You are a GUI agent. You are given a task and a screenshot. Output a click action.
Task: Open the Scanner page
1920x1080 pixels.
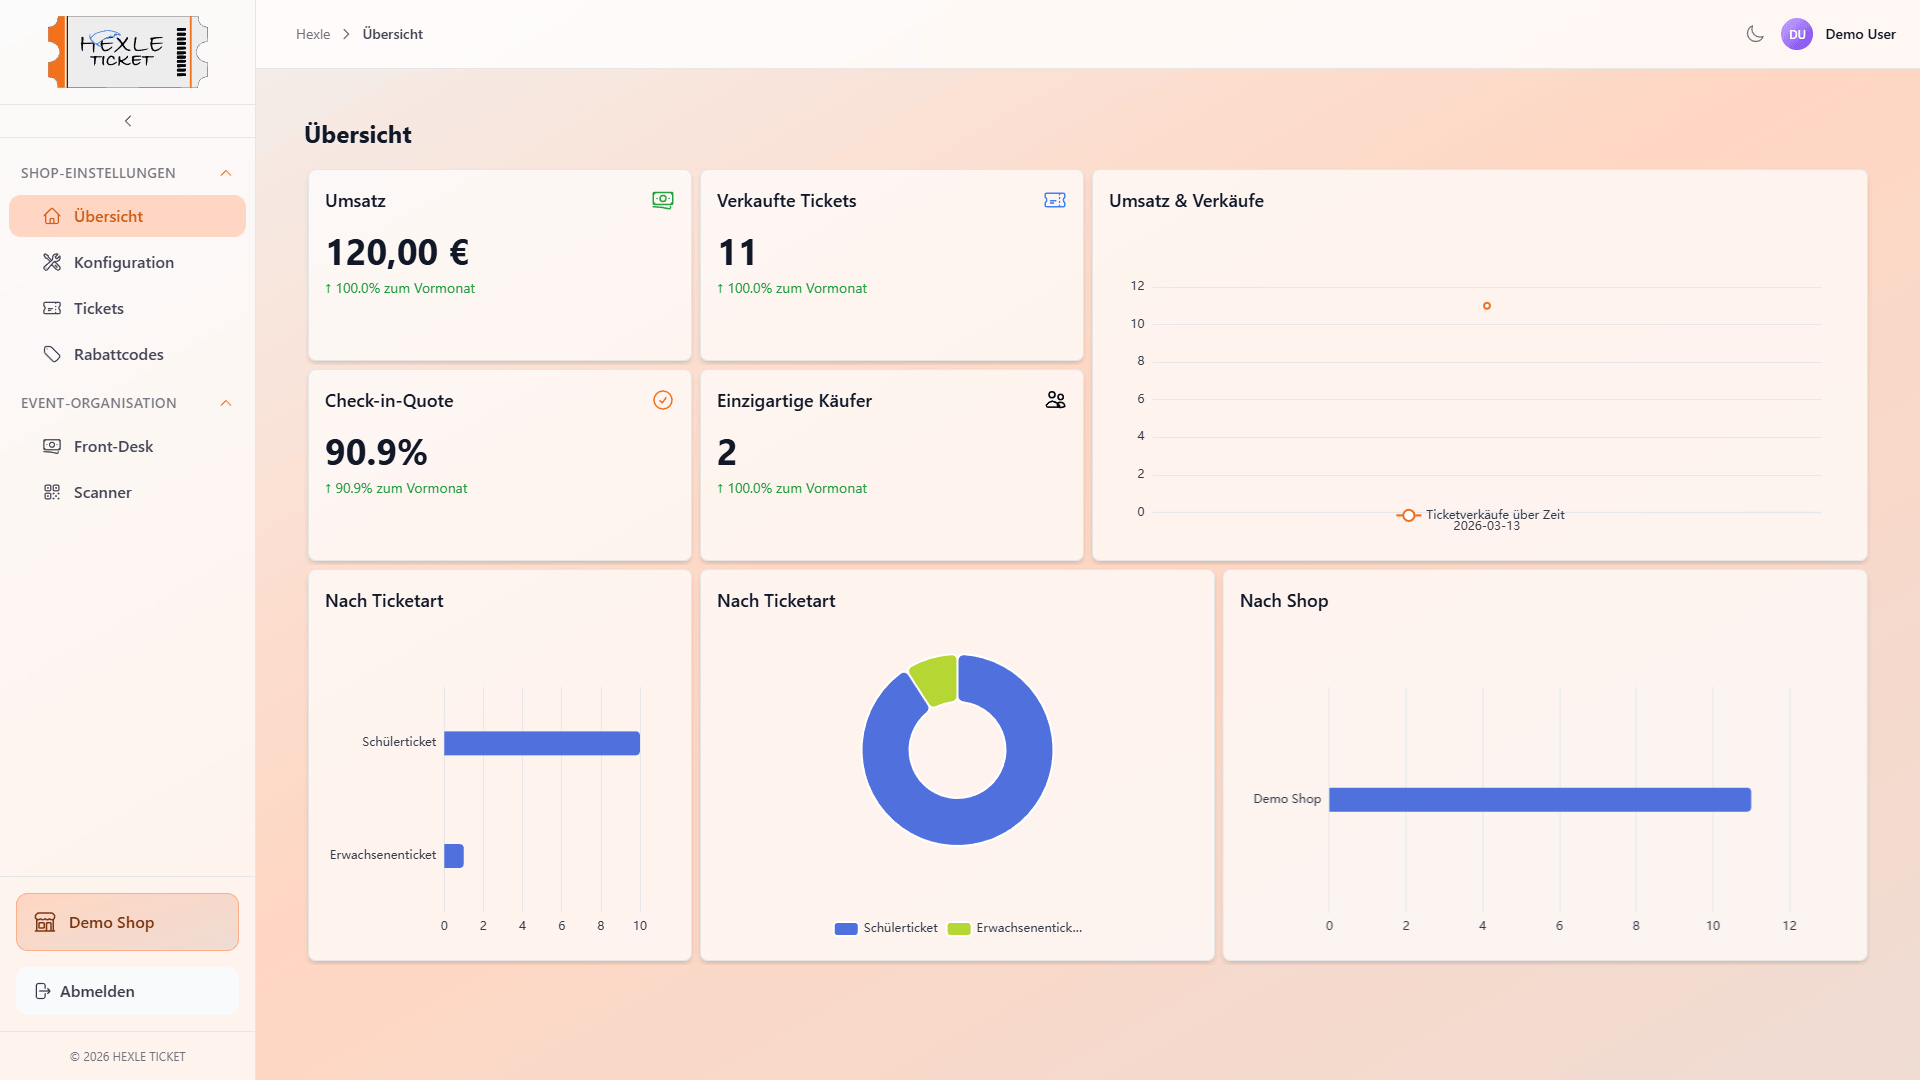tap(102, 492)
